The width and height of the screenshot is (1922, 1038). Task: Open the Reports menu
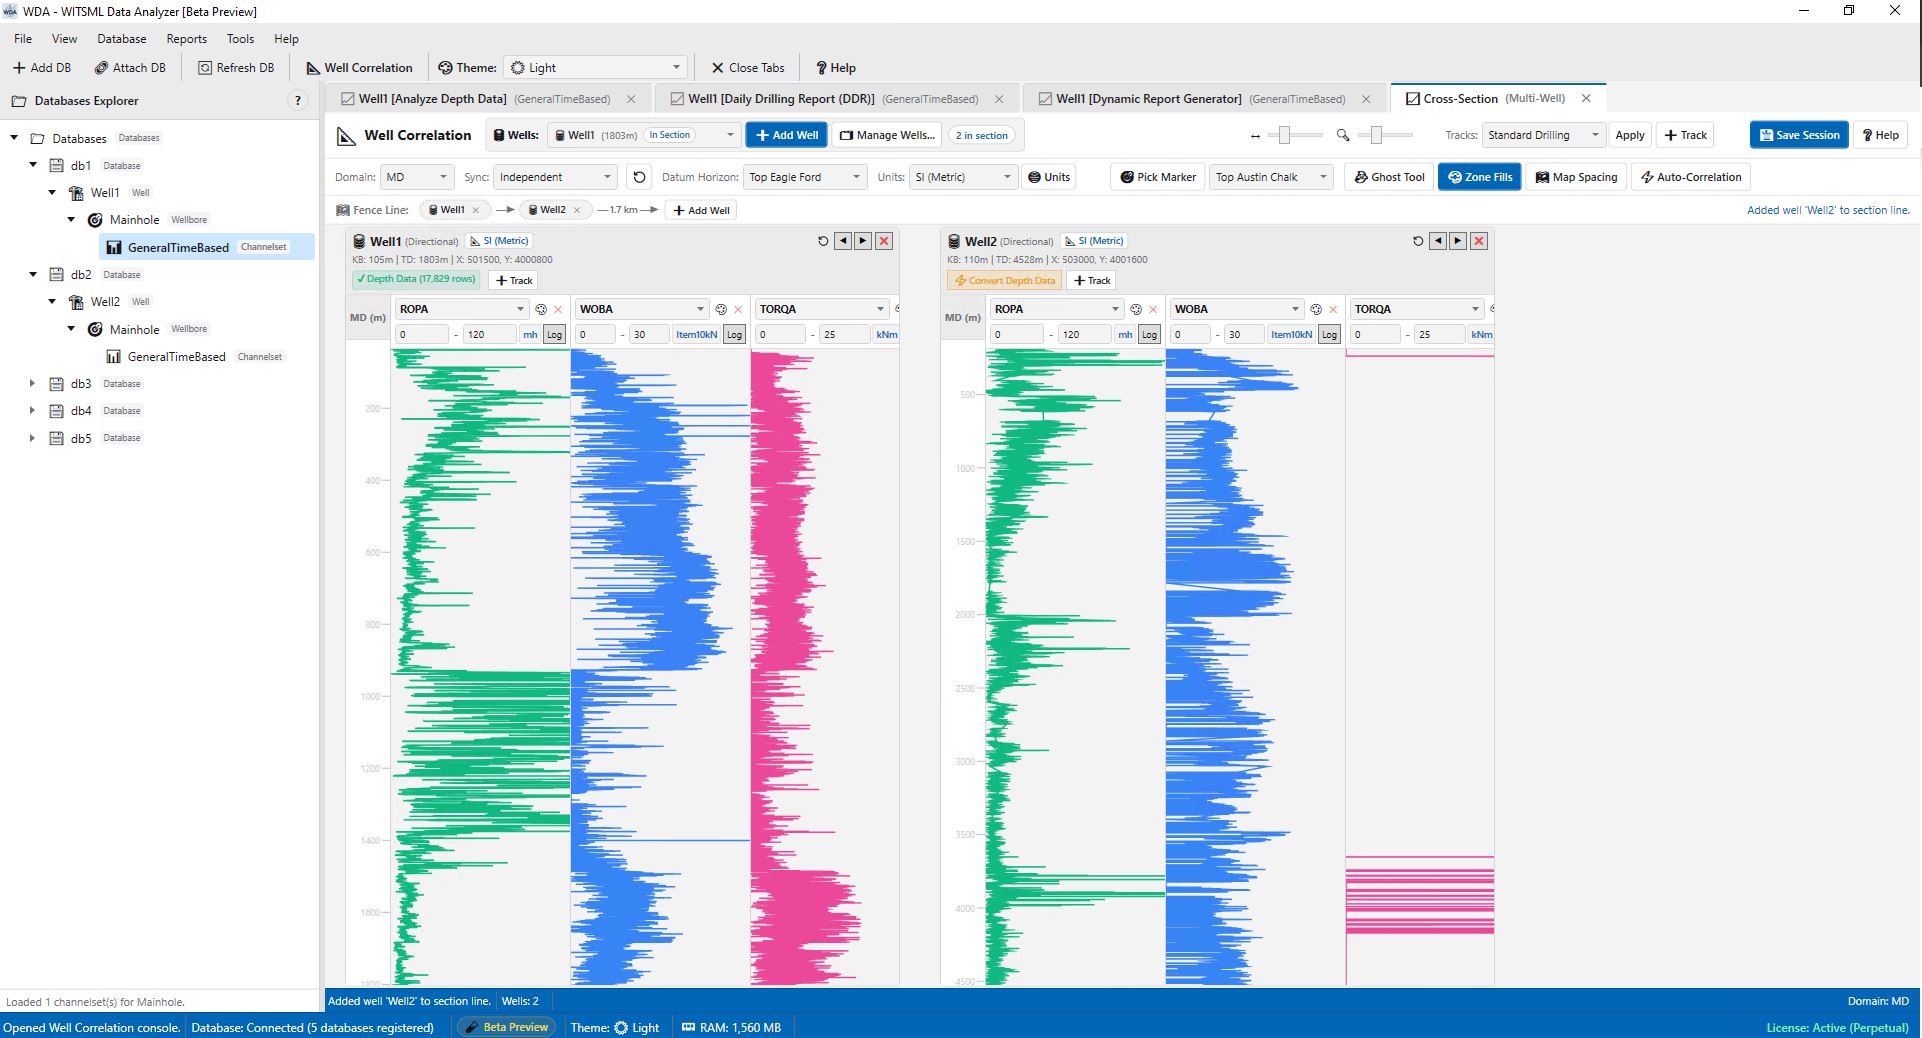pos(187,39)
